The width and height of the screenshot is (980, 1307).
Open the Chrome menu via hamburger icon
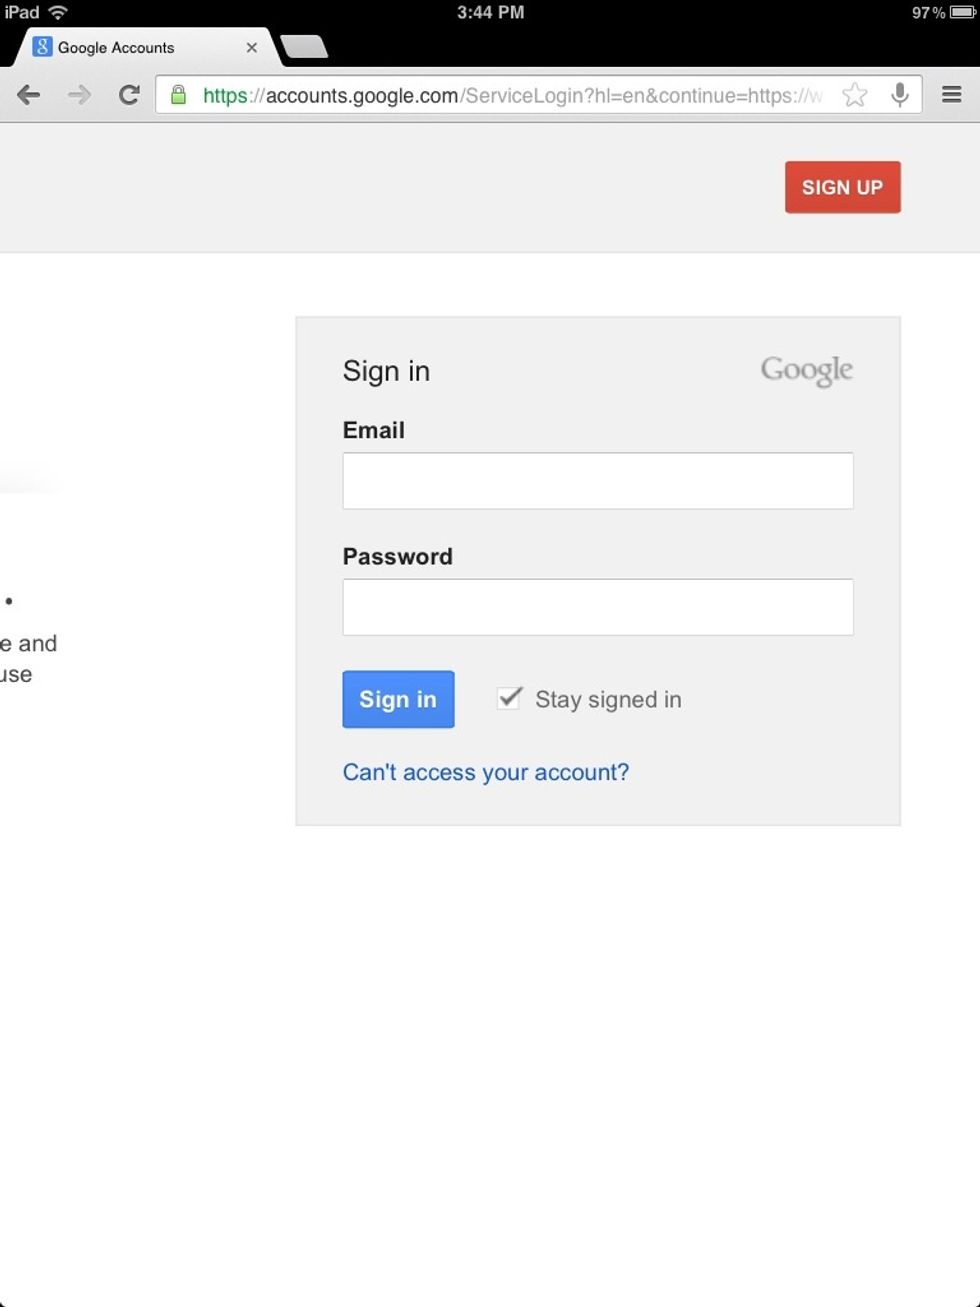pos(951,94)
